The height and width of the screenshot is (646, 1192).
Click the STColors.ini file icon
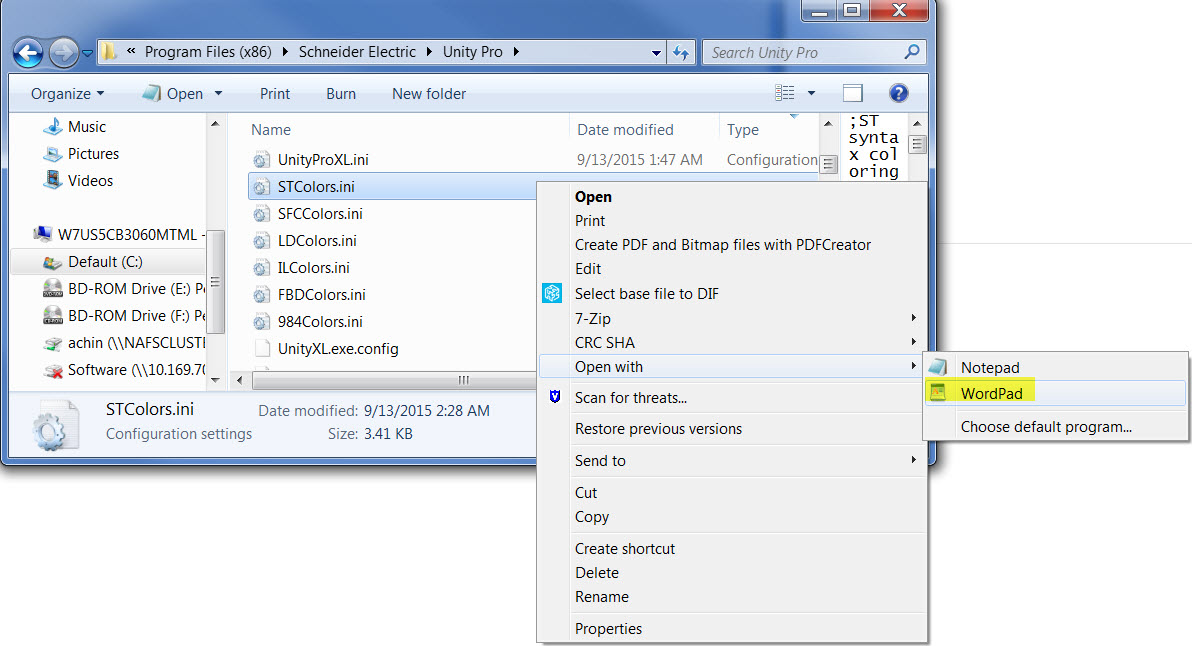point(262,187)
